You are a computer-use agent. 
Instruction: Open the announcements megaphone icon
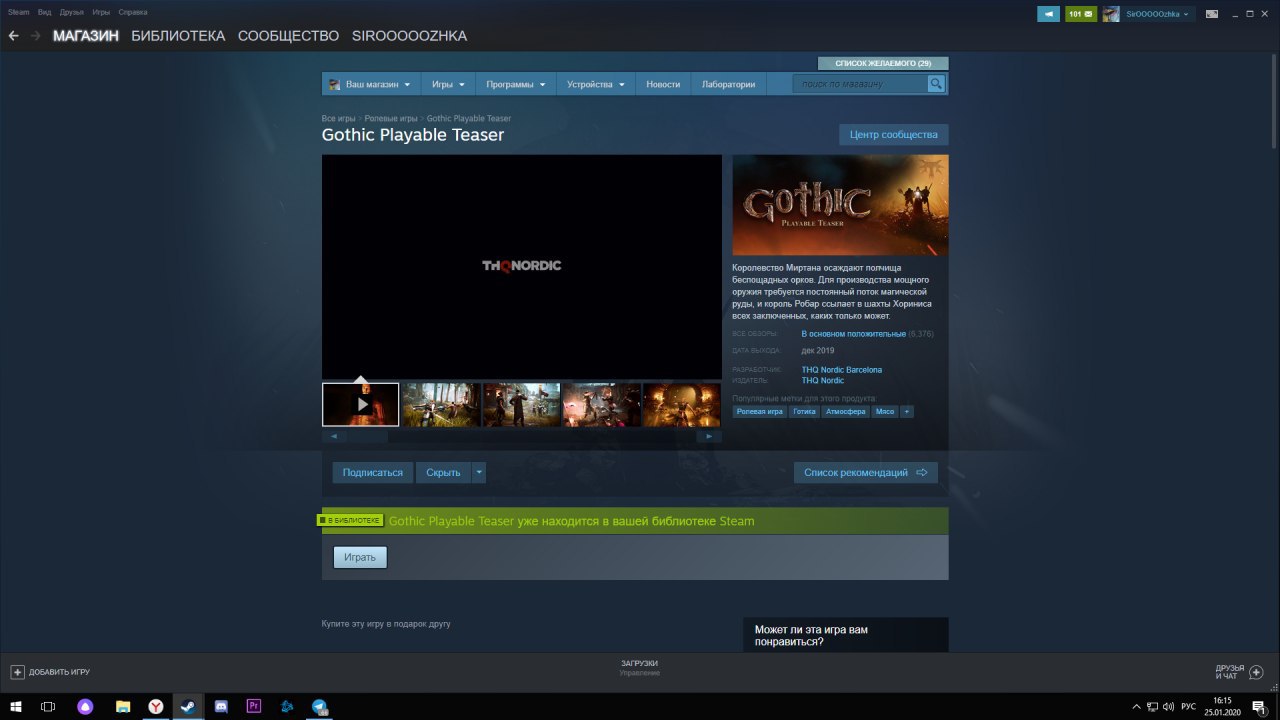point(1048,14)
